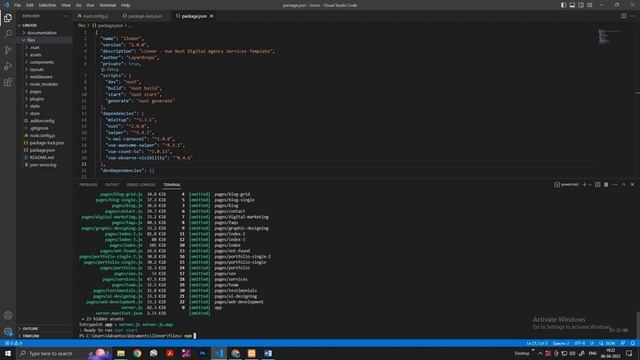Open Customize Layout icon in title bar

coord(590,5)
